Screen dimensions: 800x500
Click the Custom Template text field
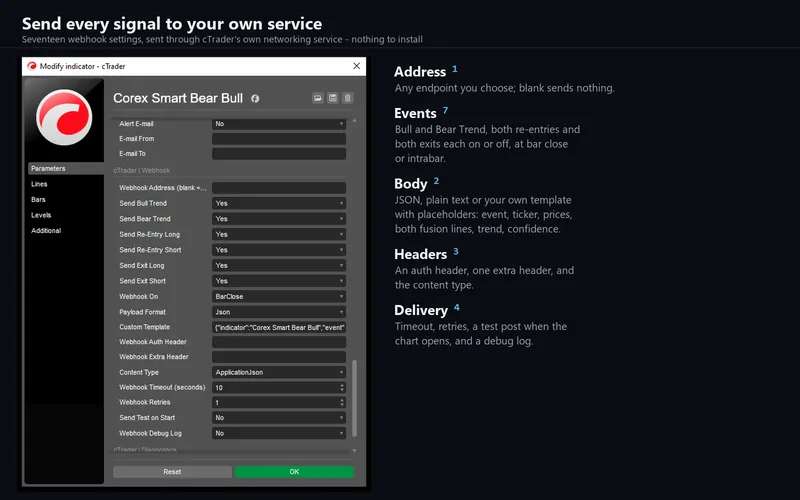pos(279,328)
